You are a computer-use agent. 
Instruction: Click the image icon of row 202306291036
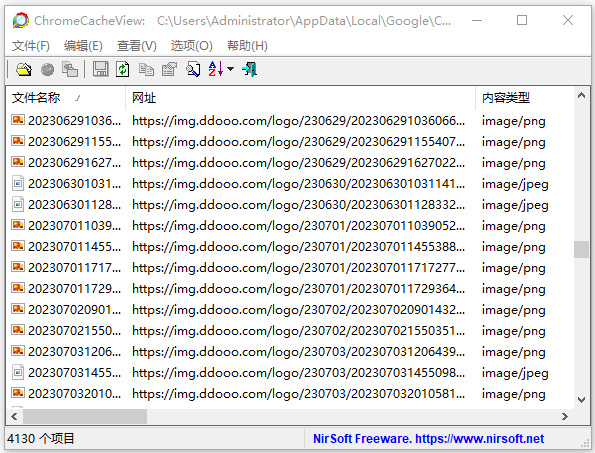pos(18,120)
